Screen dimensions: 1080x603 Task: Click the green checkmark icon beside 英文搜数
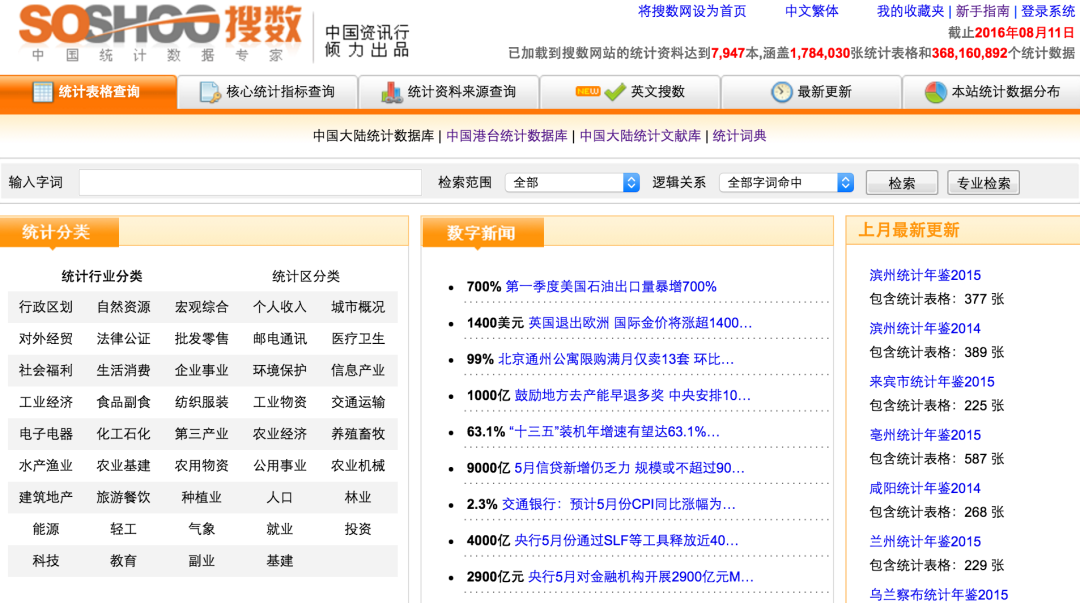pos(614,92)
